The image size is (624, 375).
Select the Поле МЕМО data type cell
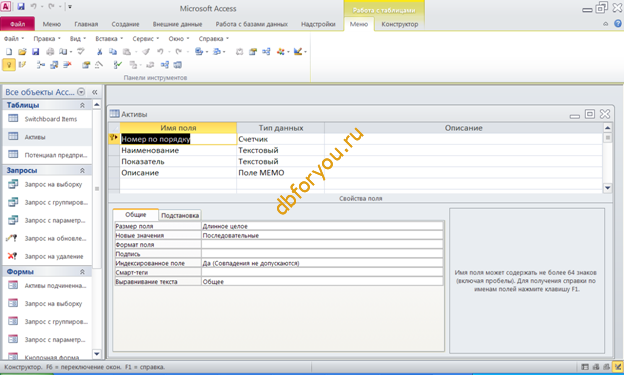coord(281,173)
